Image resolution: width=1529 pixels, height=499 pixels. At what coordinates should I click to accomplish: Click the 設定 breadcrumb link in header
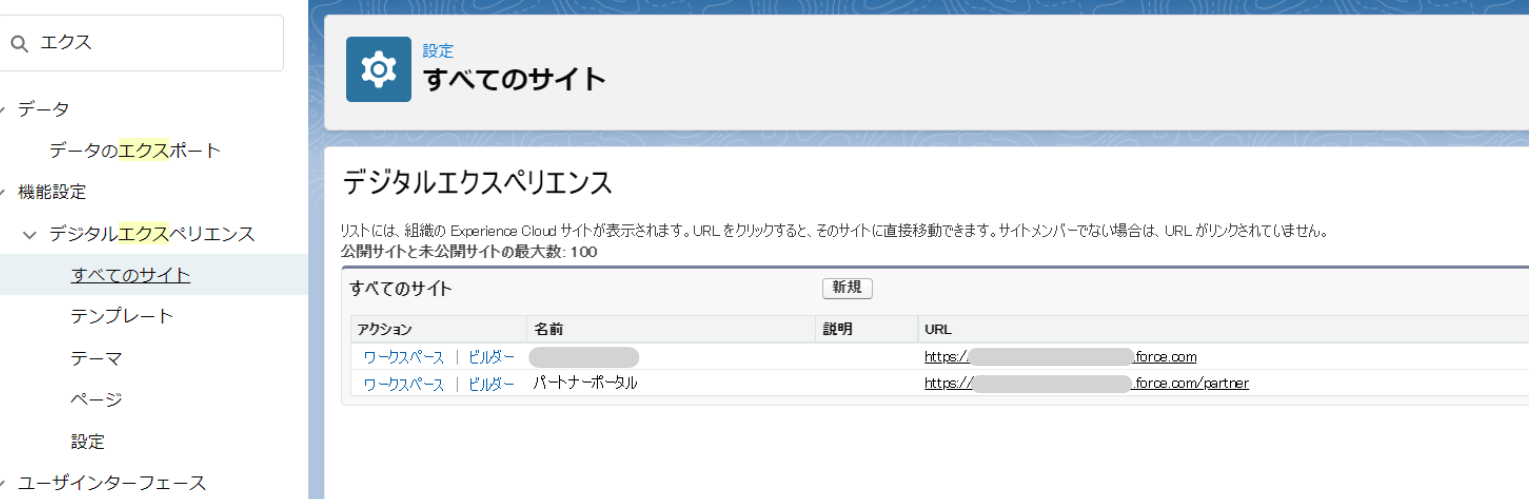pyautogui.click(x=438, y=51)
